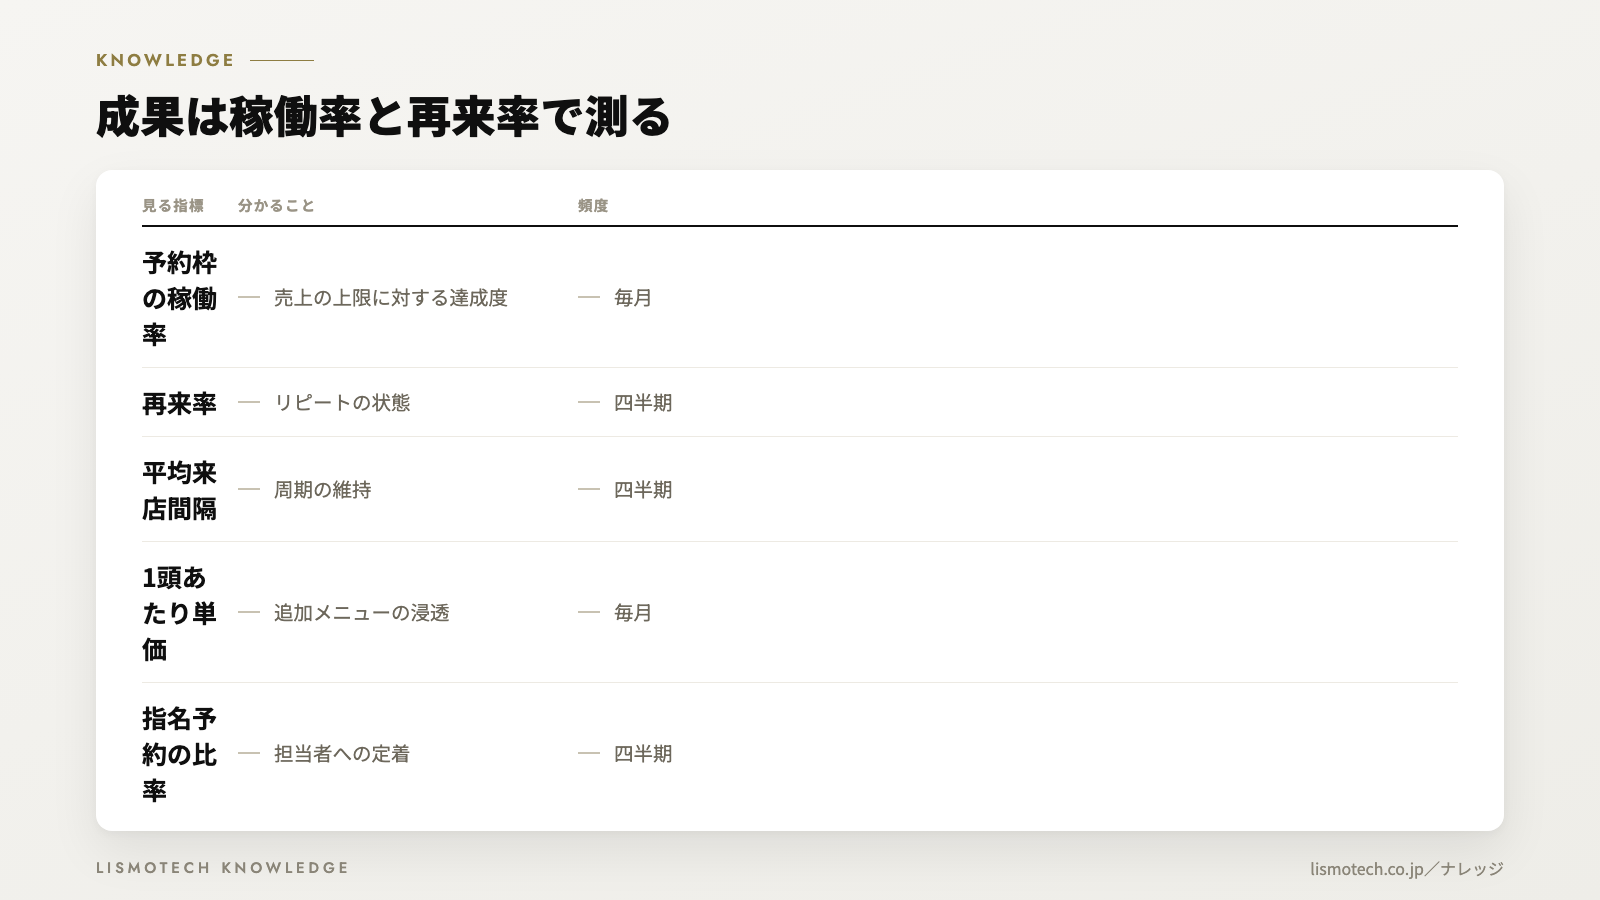The height and width of the screenshot is (900, 1600).
Task: Click the 見る指標 column header
Action: pyautogui.click(x=173, y=205)
